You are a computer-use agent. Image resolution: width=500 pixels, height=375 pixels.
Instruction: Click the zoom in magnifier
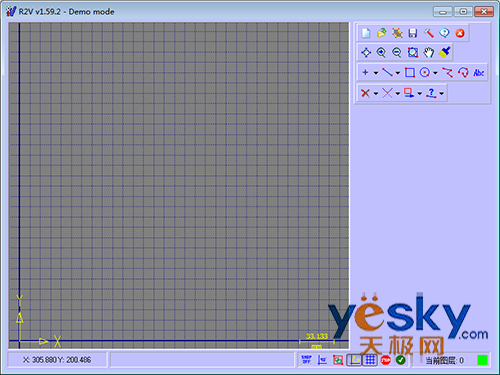[x=381, y=52]
